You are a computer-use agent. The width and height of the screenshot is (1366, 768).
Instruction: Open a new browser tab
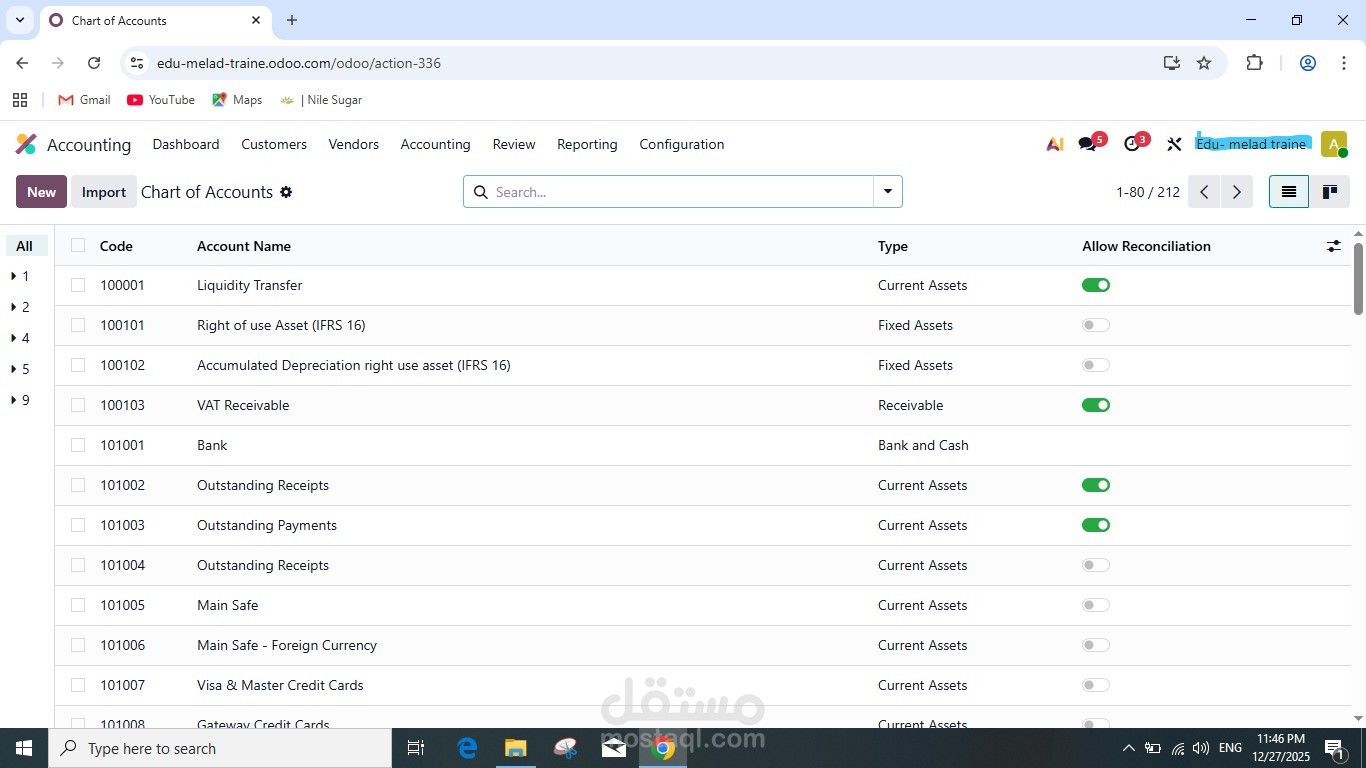click(x=292, y=20)
